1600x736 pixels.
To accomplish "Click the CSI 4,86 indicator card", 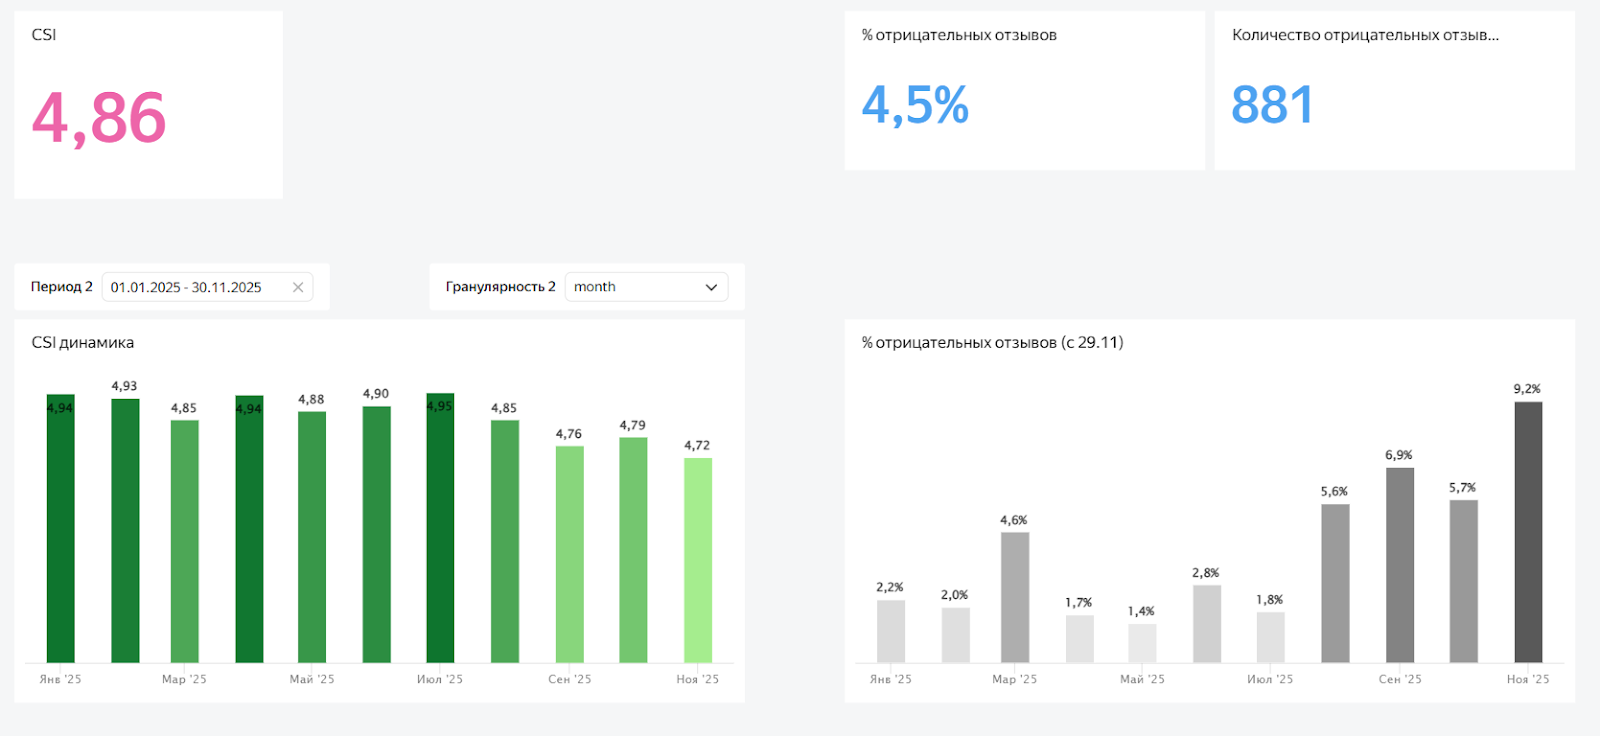I will (99, 118).
